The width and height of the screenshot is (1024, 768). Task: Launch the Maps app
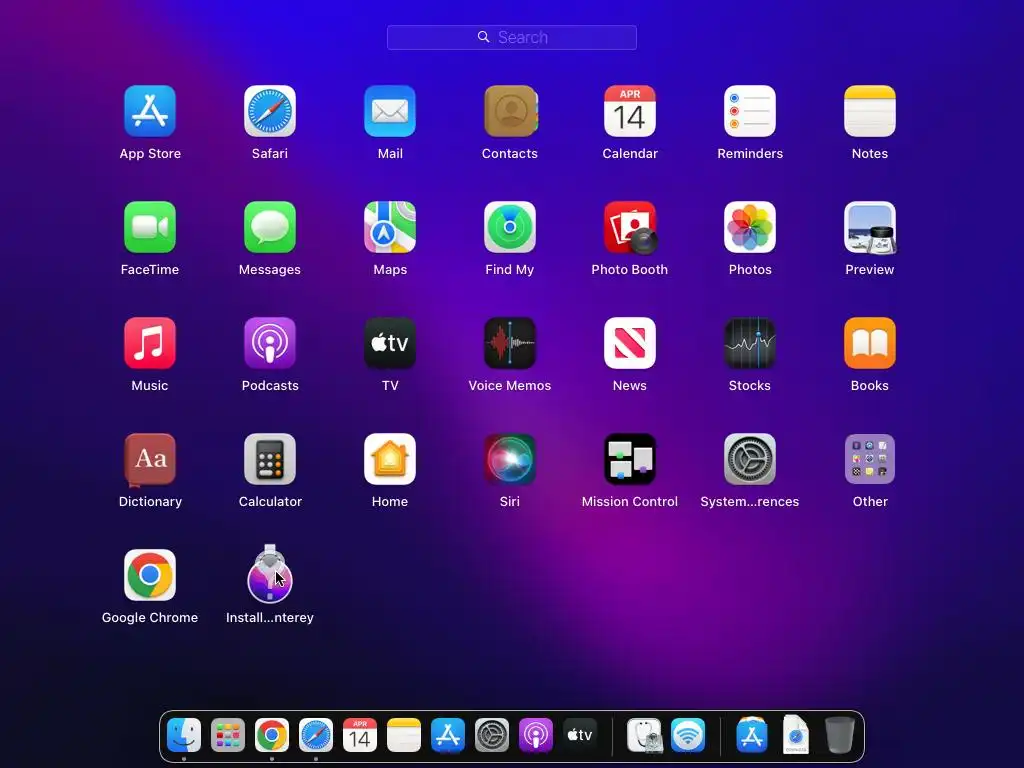tap(390, 227)
